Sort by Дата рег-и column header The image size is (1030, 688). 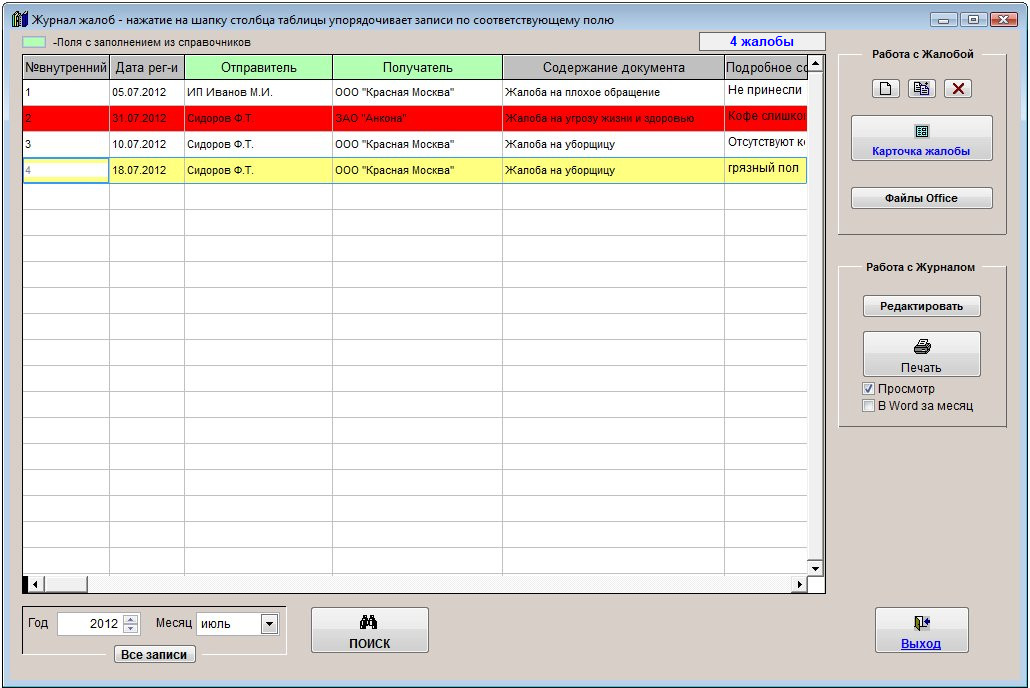[x=146, y=68]
